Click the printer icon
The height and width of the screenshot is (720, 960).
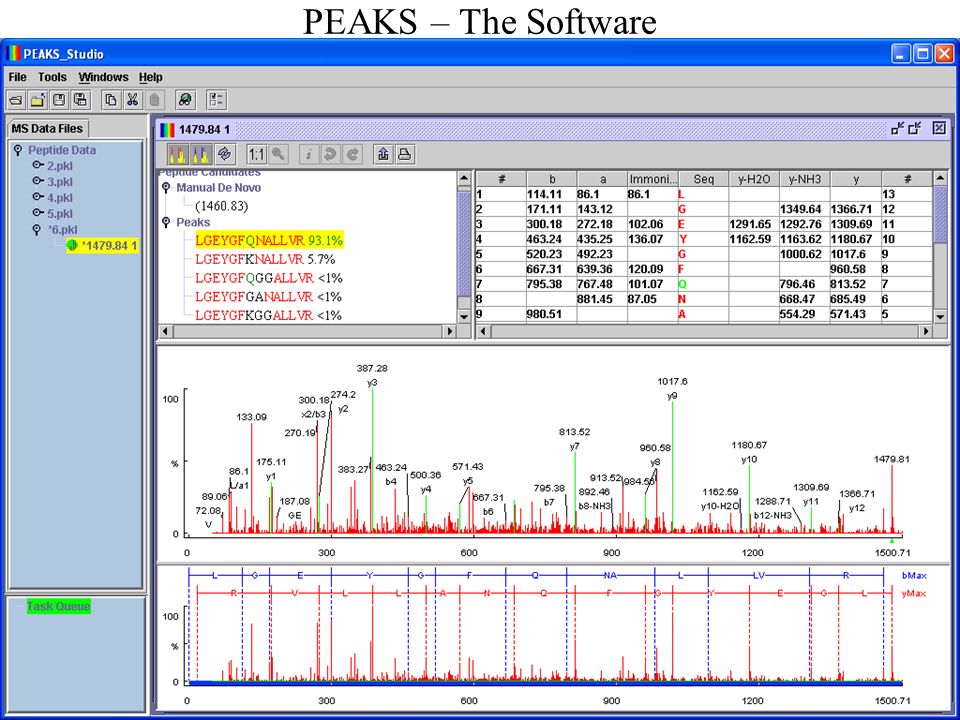(x=404, y=154)
